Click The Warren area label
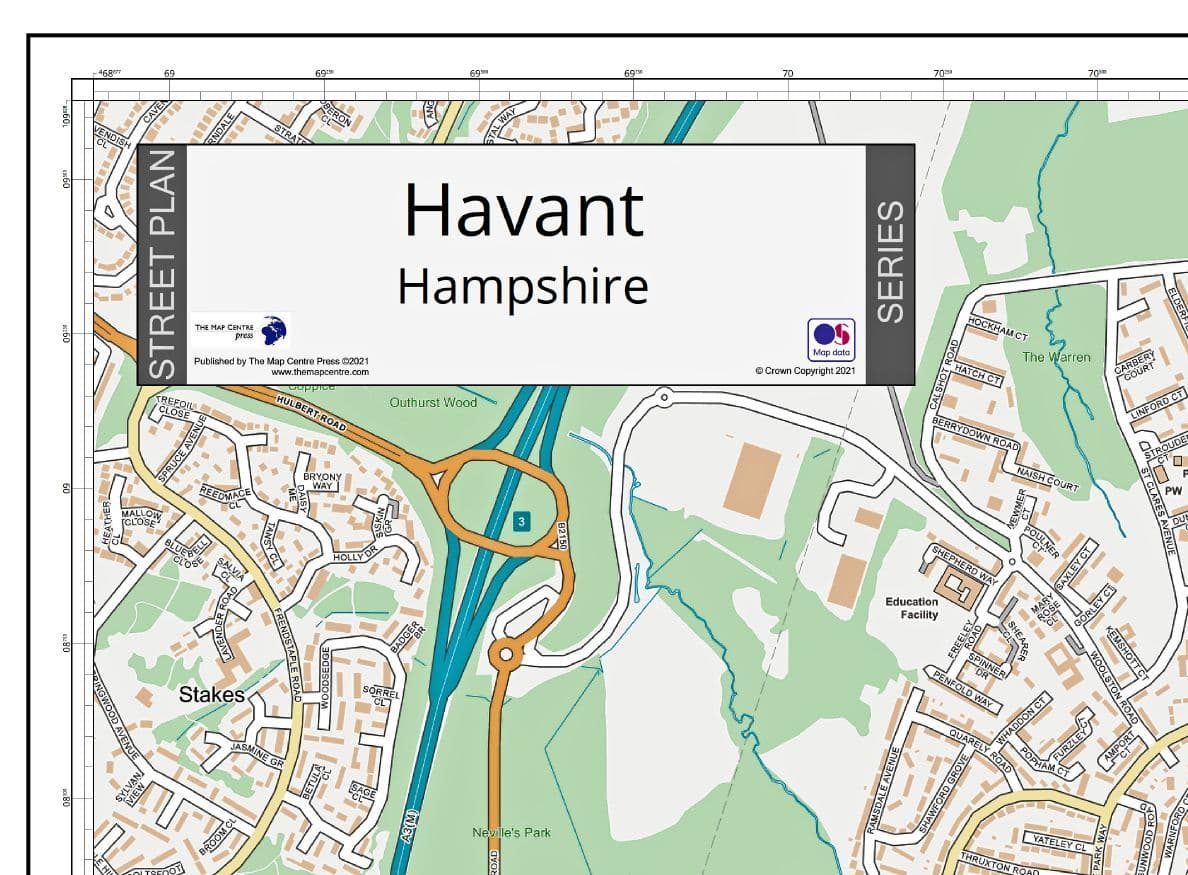This screenshot has width=1188, height=875. click(1056, 357)
